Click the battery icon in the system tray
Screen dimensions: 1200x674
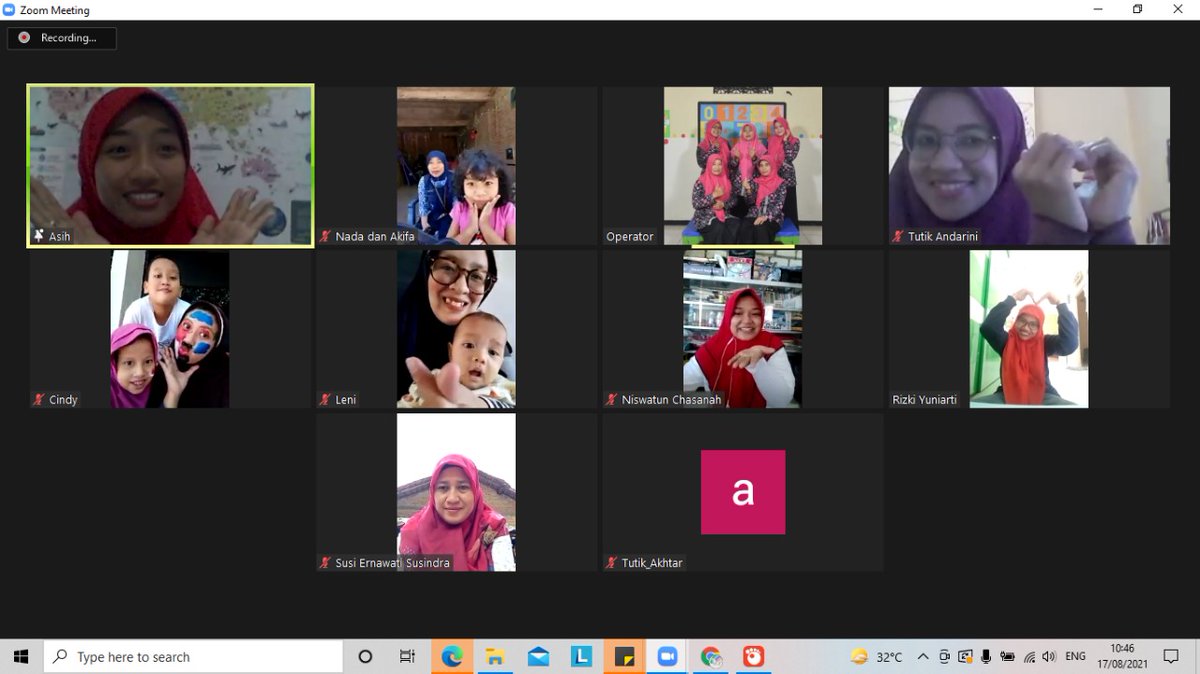1007,657
